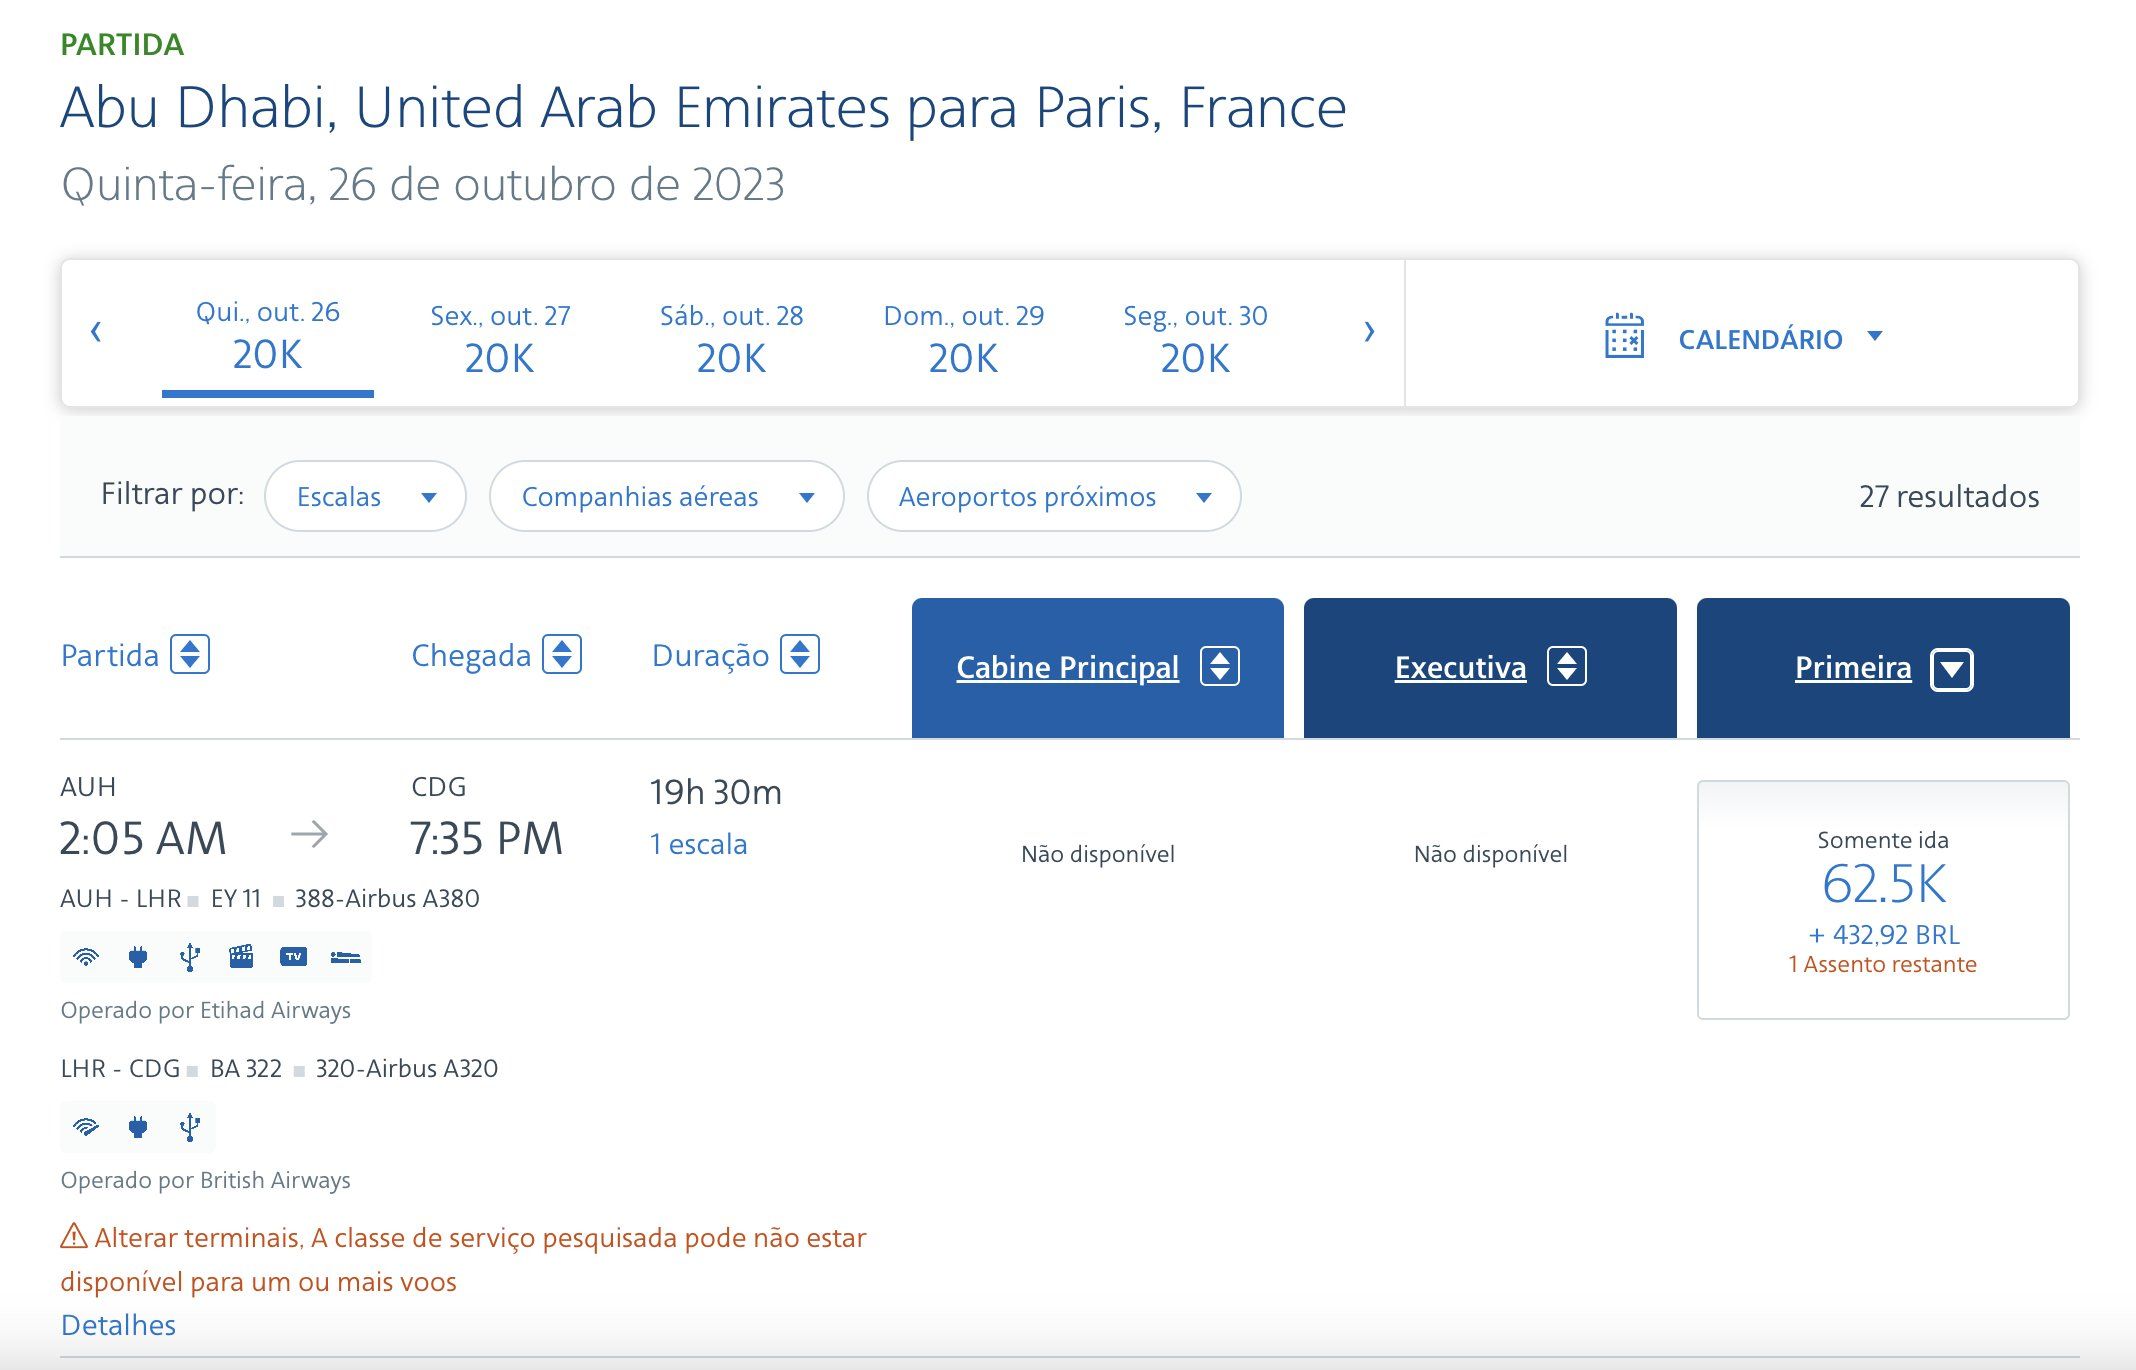Viewport: 2136px width, 1370px height.
Task: Click the '2:05 AM' departure time
Action: [143, 838]
